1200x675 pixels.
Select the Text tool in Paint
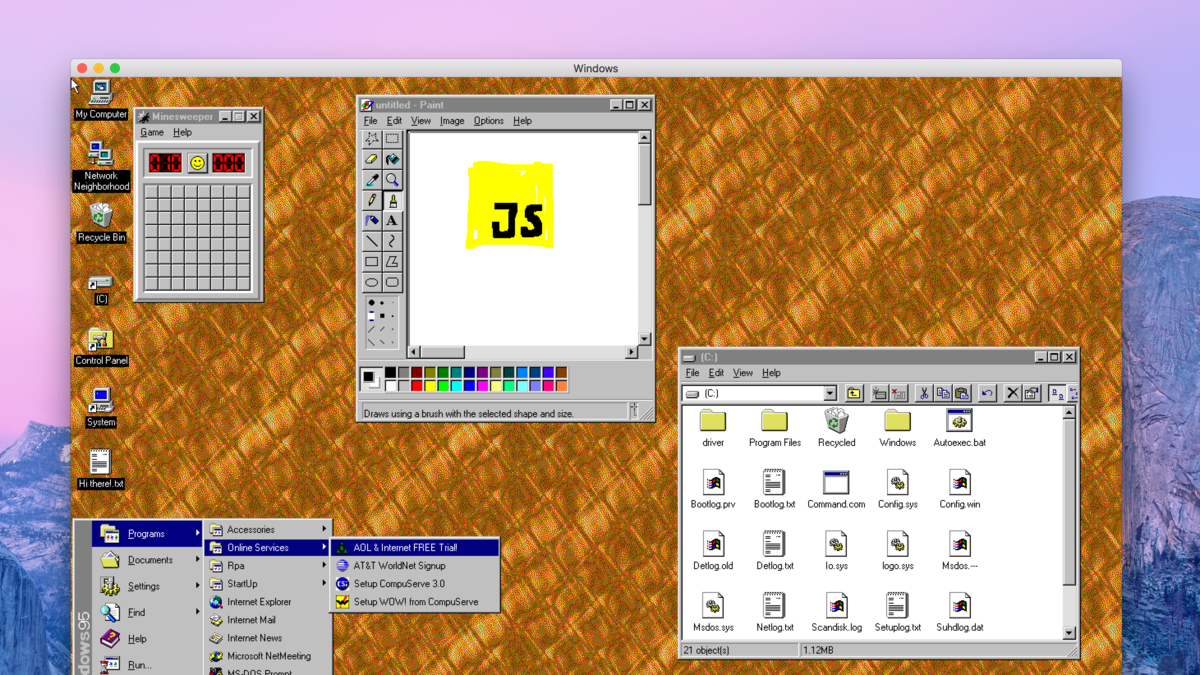click(392, 221)
